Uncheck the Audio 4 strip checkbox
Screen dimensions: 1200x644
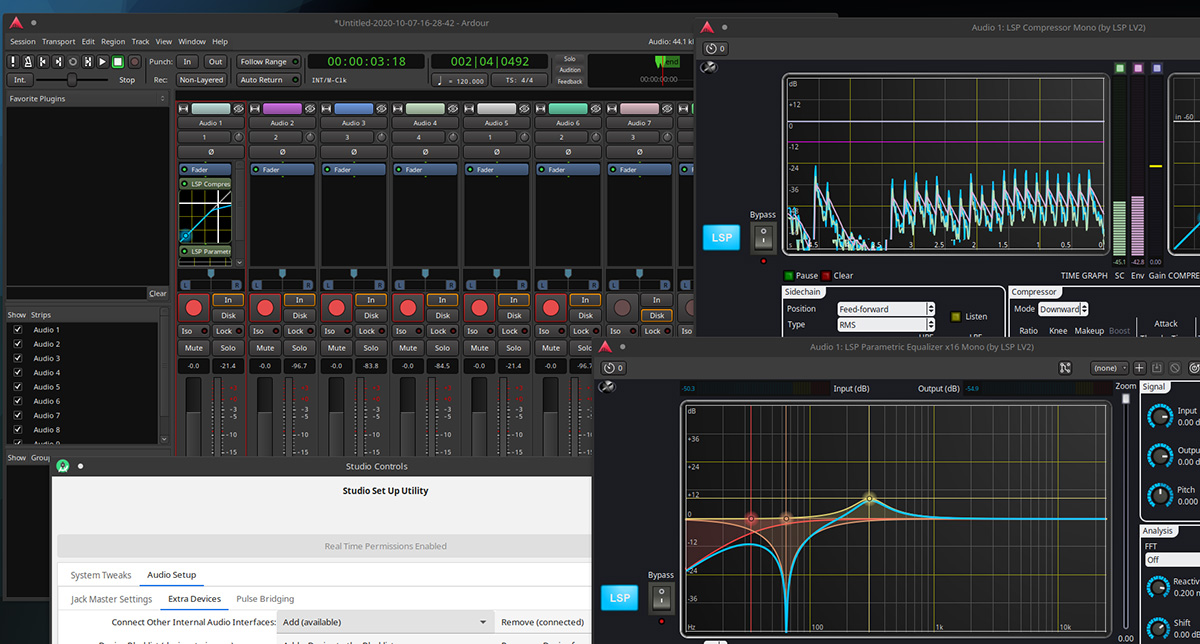[17, 372]
